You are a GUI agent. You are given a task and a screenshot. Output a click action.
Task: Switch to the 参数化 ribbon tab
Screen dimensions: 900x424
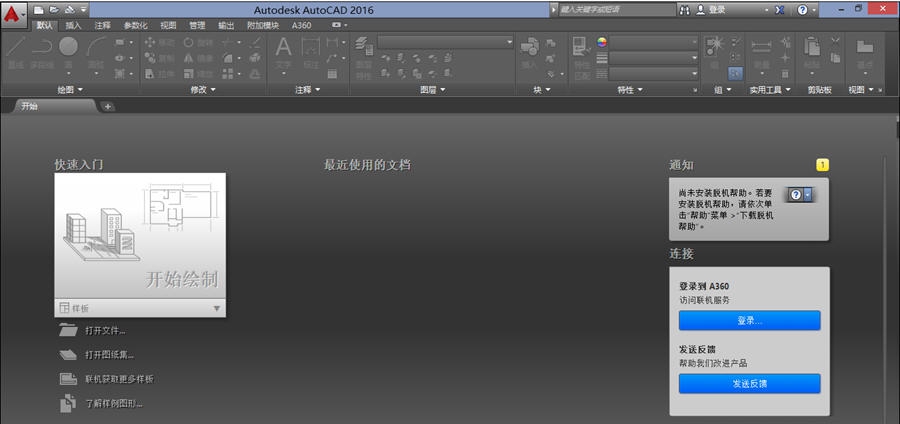click(x=135, y=25)
